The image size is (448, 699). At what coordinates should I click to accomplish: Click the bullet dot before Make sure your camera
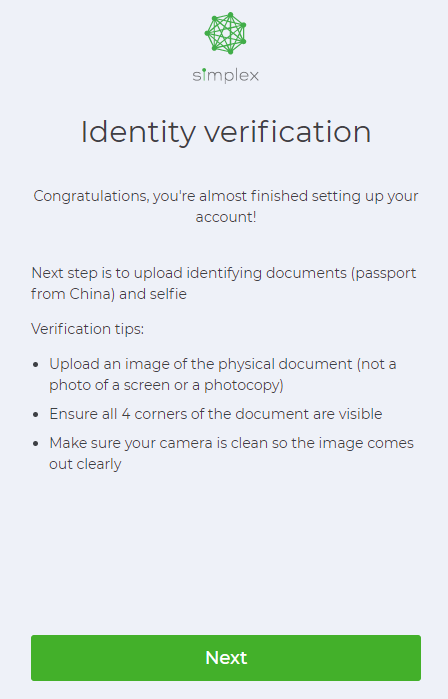click(36, 444)
